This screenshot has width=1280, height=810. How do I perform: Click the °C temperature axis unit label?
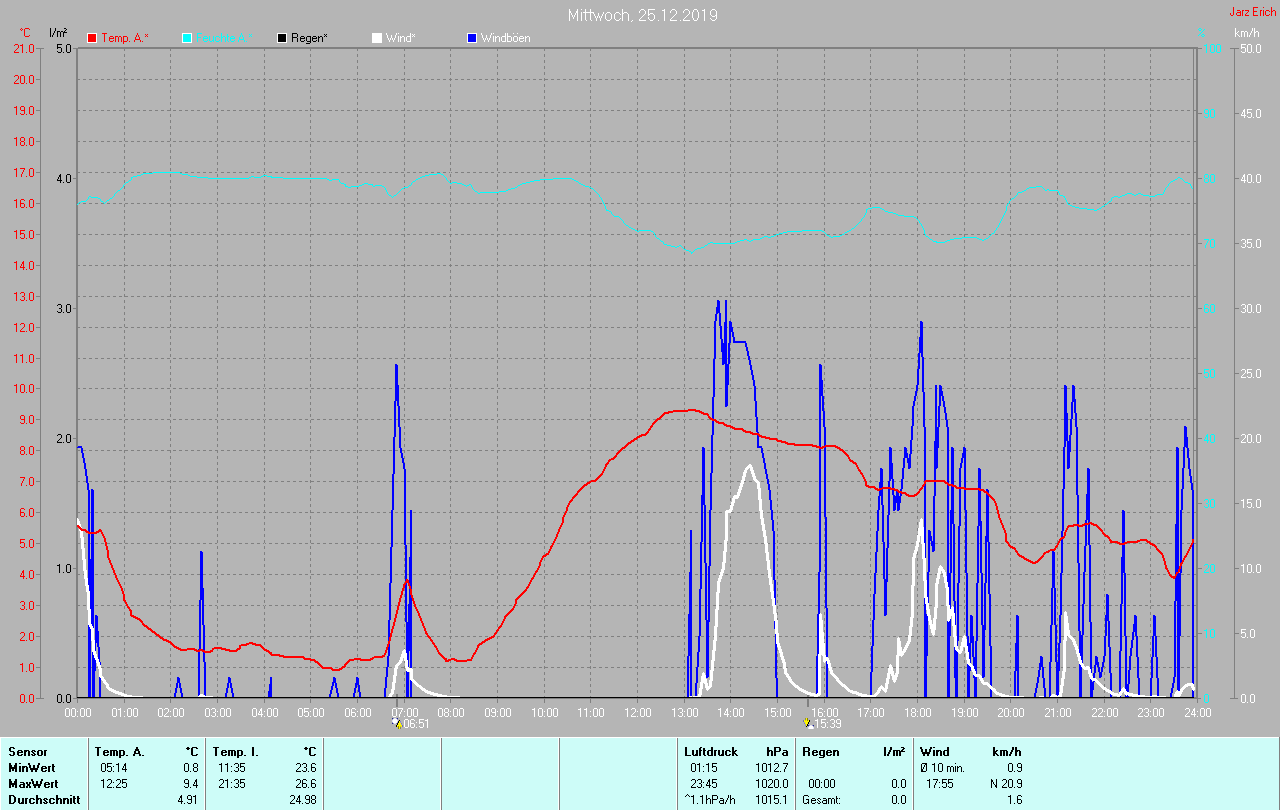(25, 33)
